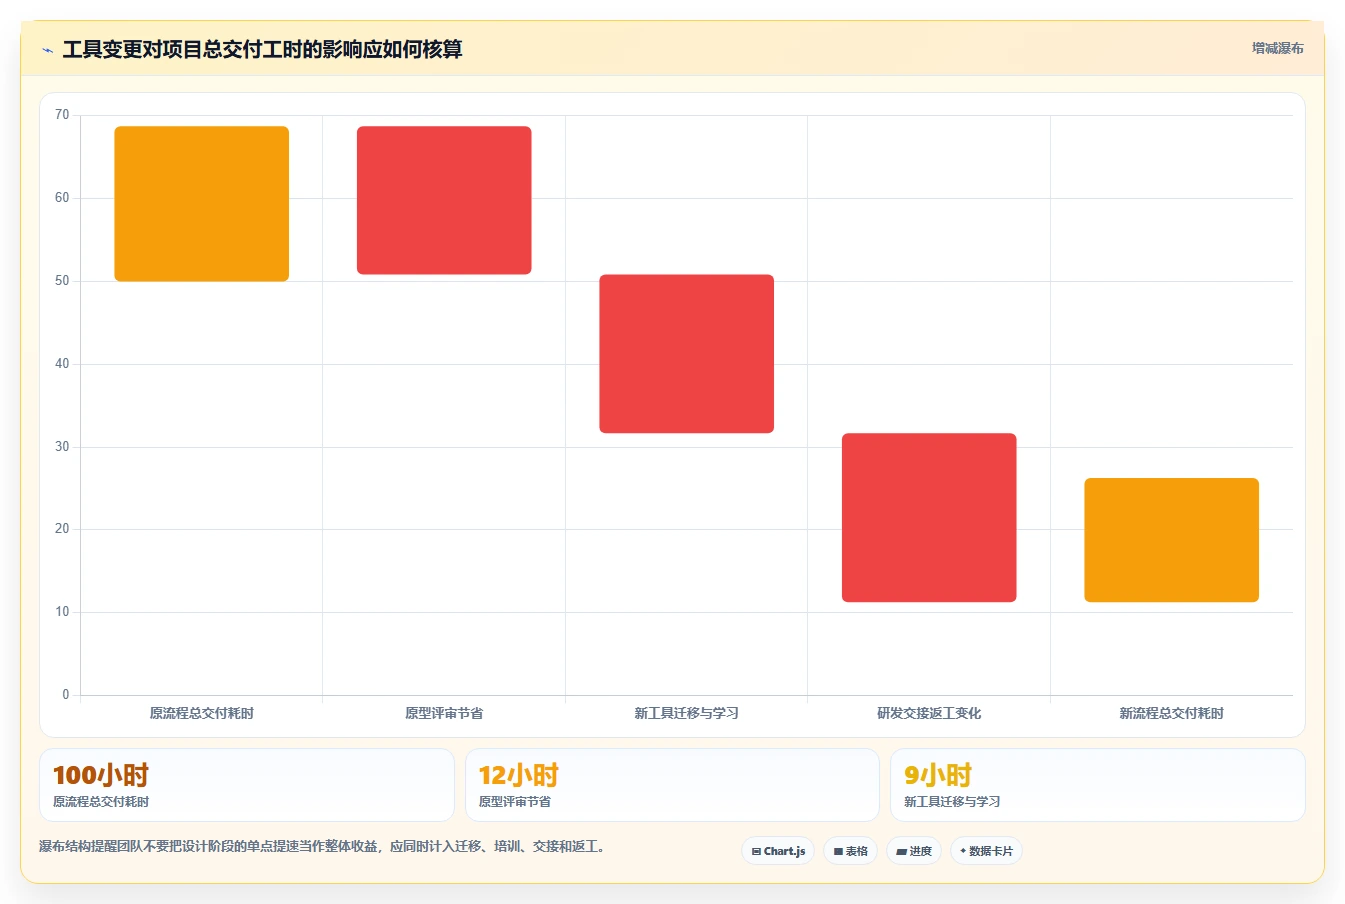Viewport: 1345px width, 904px height.
Task: Click the 表格 tag chip
Action: tap(850, 851)
